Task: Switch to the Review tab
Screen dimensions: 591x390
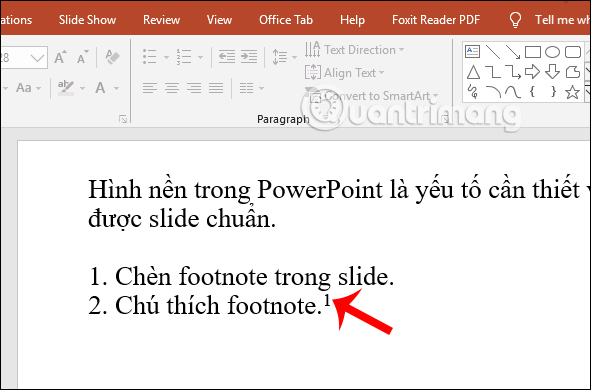Action: coord(161,20)
